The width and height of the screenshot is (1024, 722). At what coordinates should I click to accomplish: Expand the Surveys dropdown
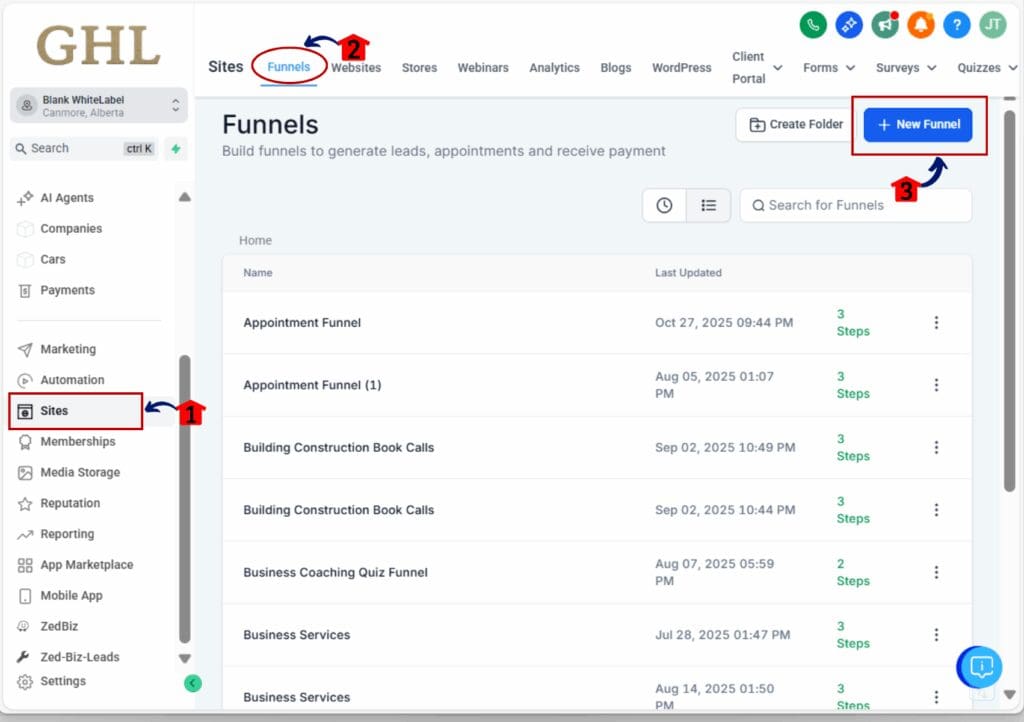905,67
